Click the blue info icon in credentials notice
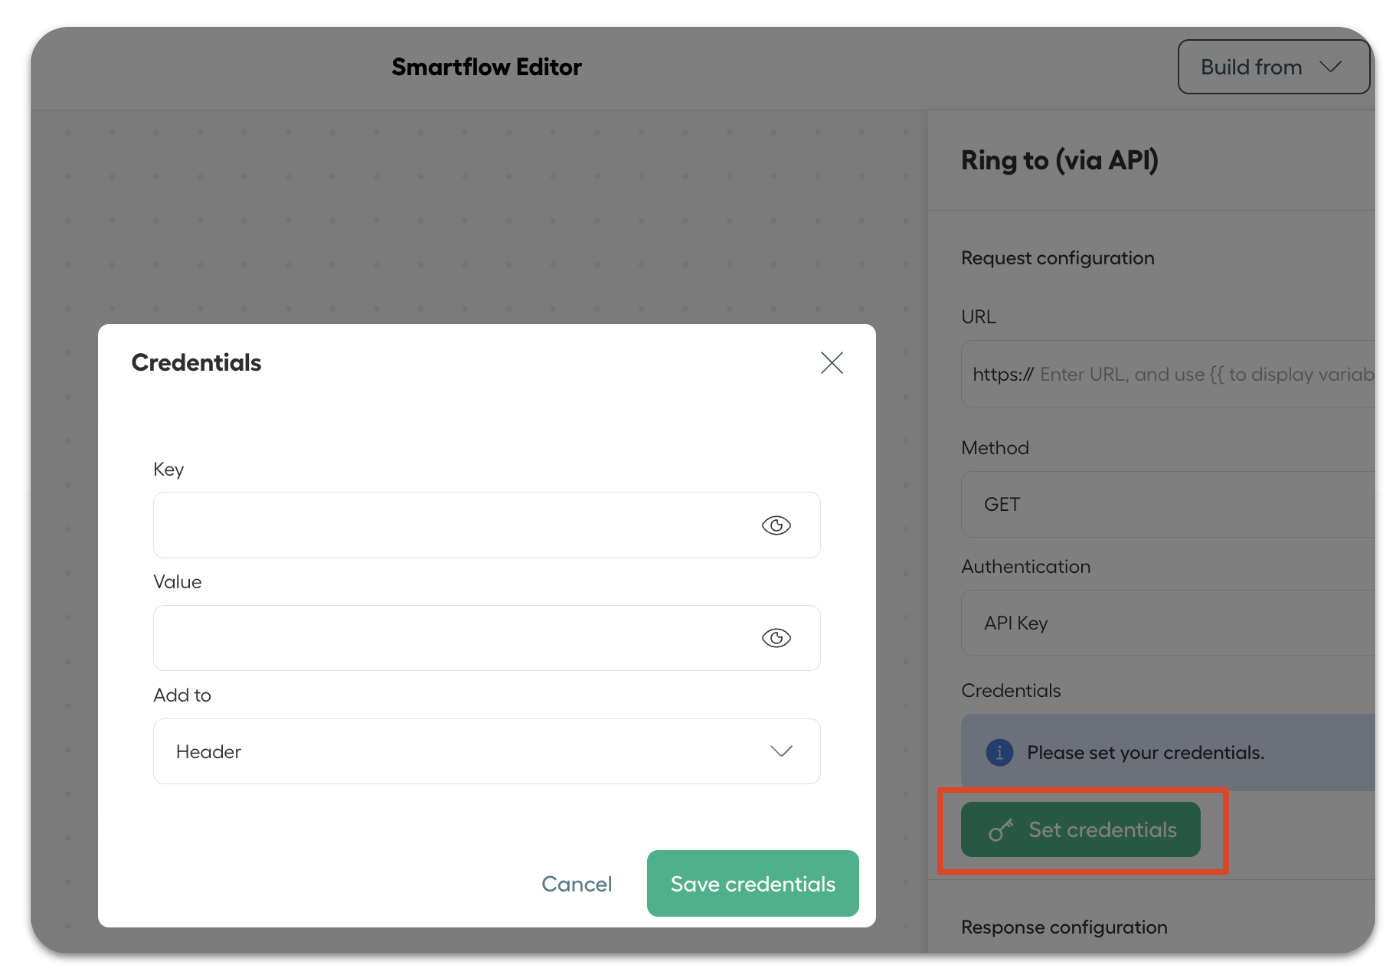The image size is (1398, 978). [999, 752]
